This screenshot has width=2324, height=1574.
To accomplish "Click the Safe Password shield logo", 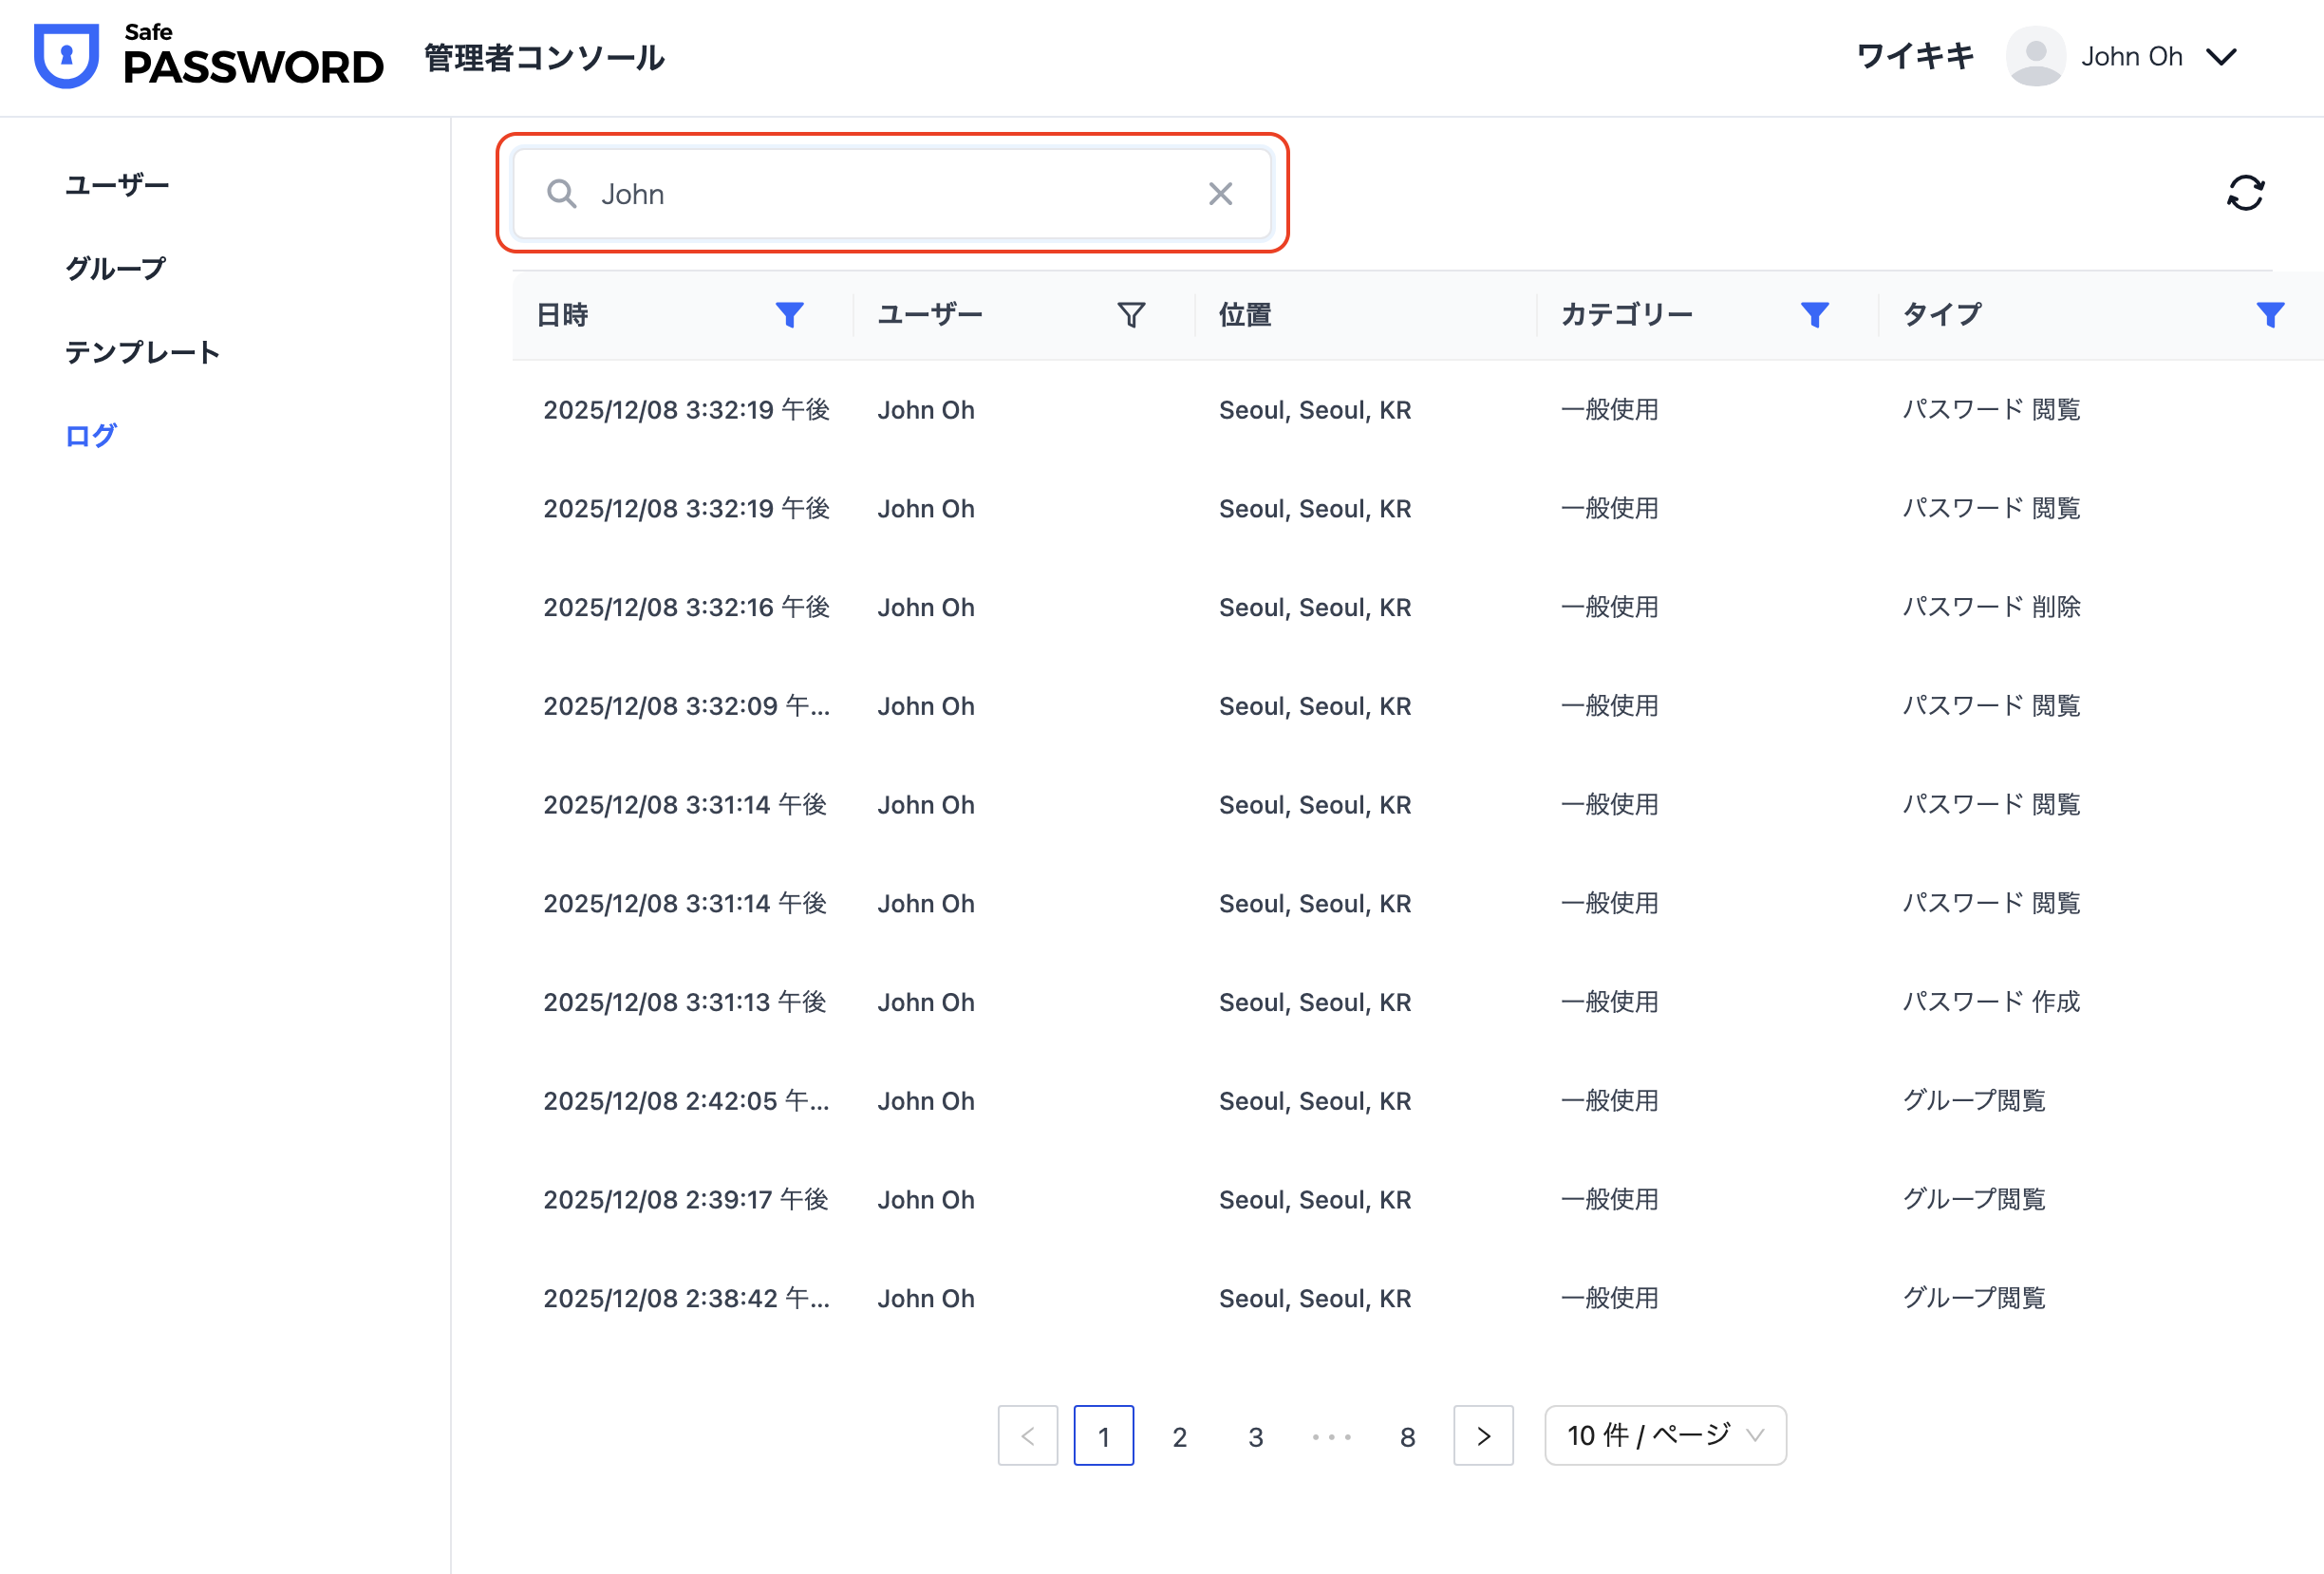I will 66,55.
